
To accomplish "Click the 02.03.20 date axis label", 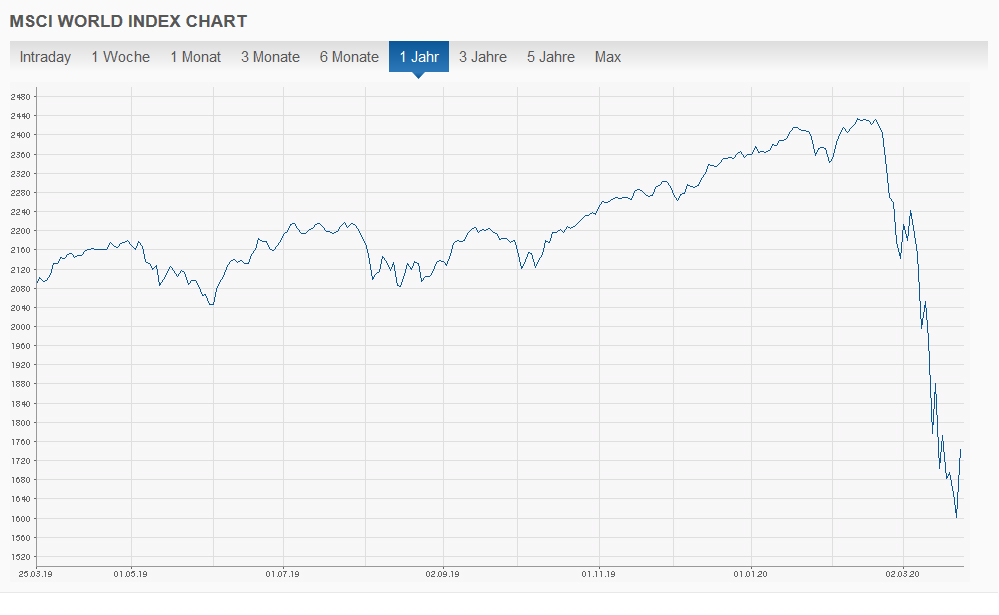I will pos(903,574).
